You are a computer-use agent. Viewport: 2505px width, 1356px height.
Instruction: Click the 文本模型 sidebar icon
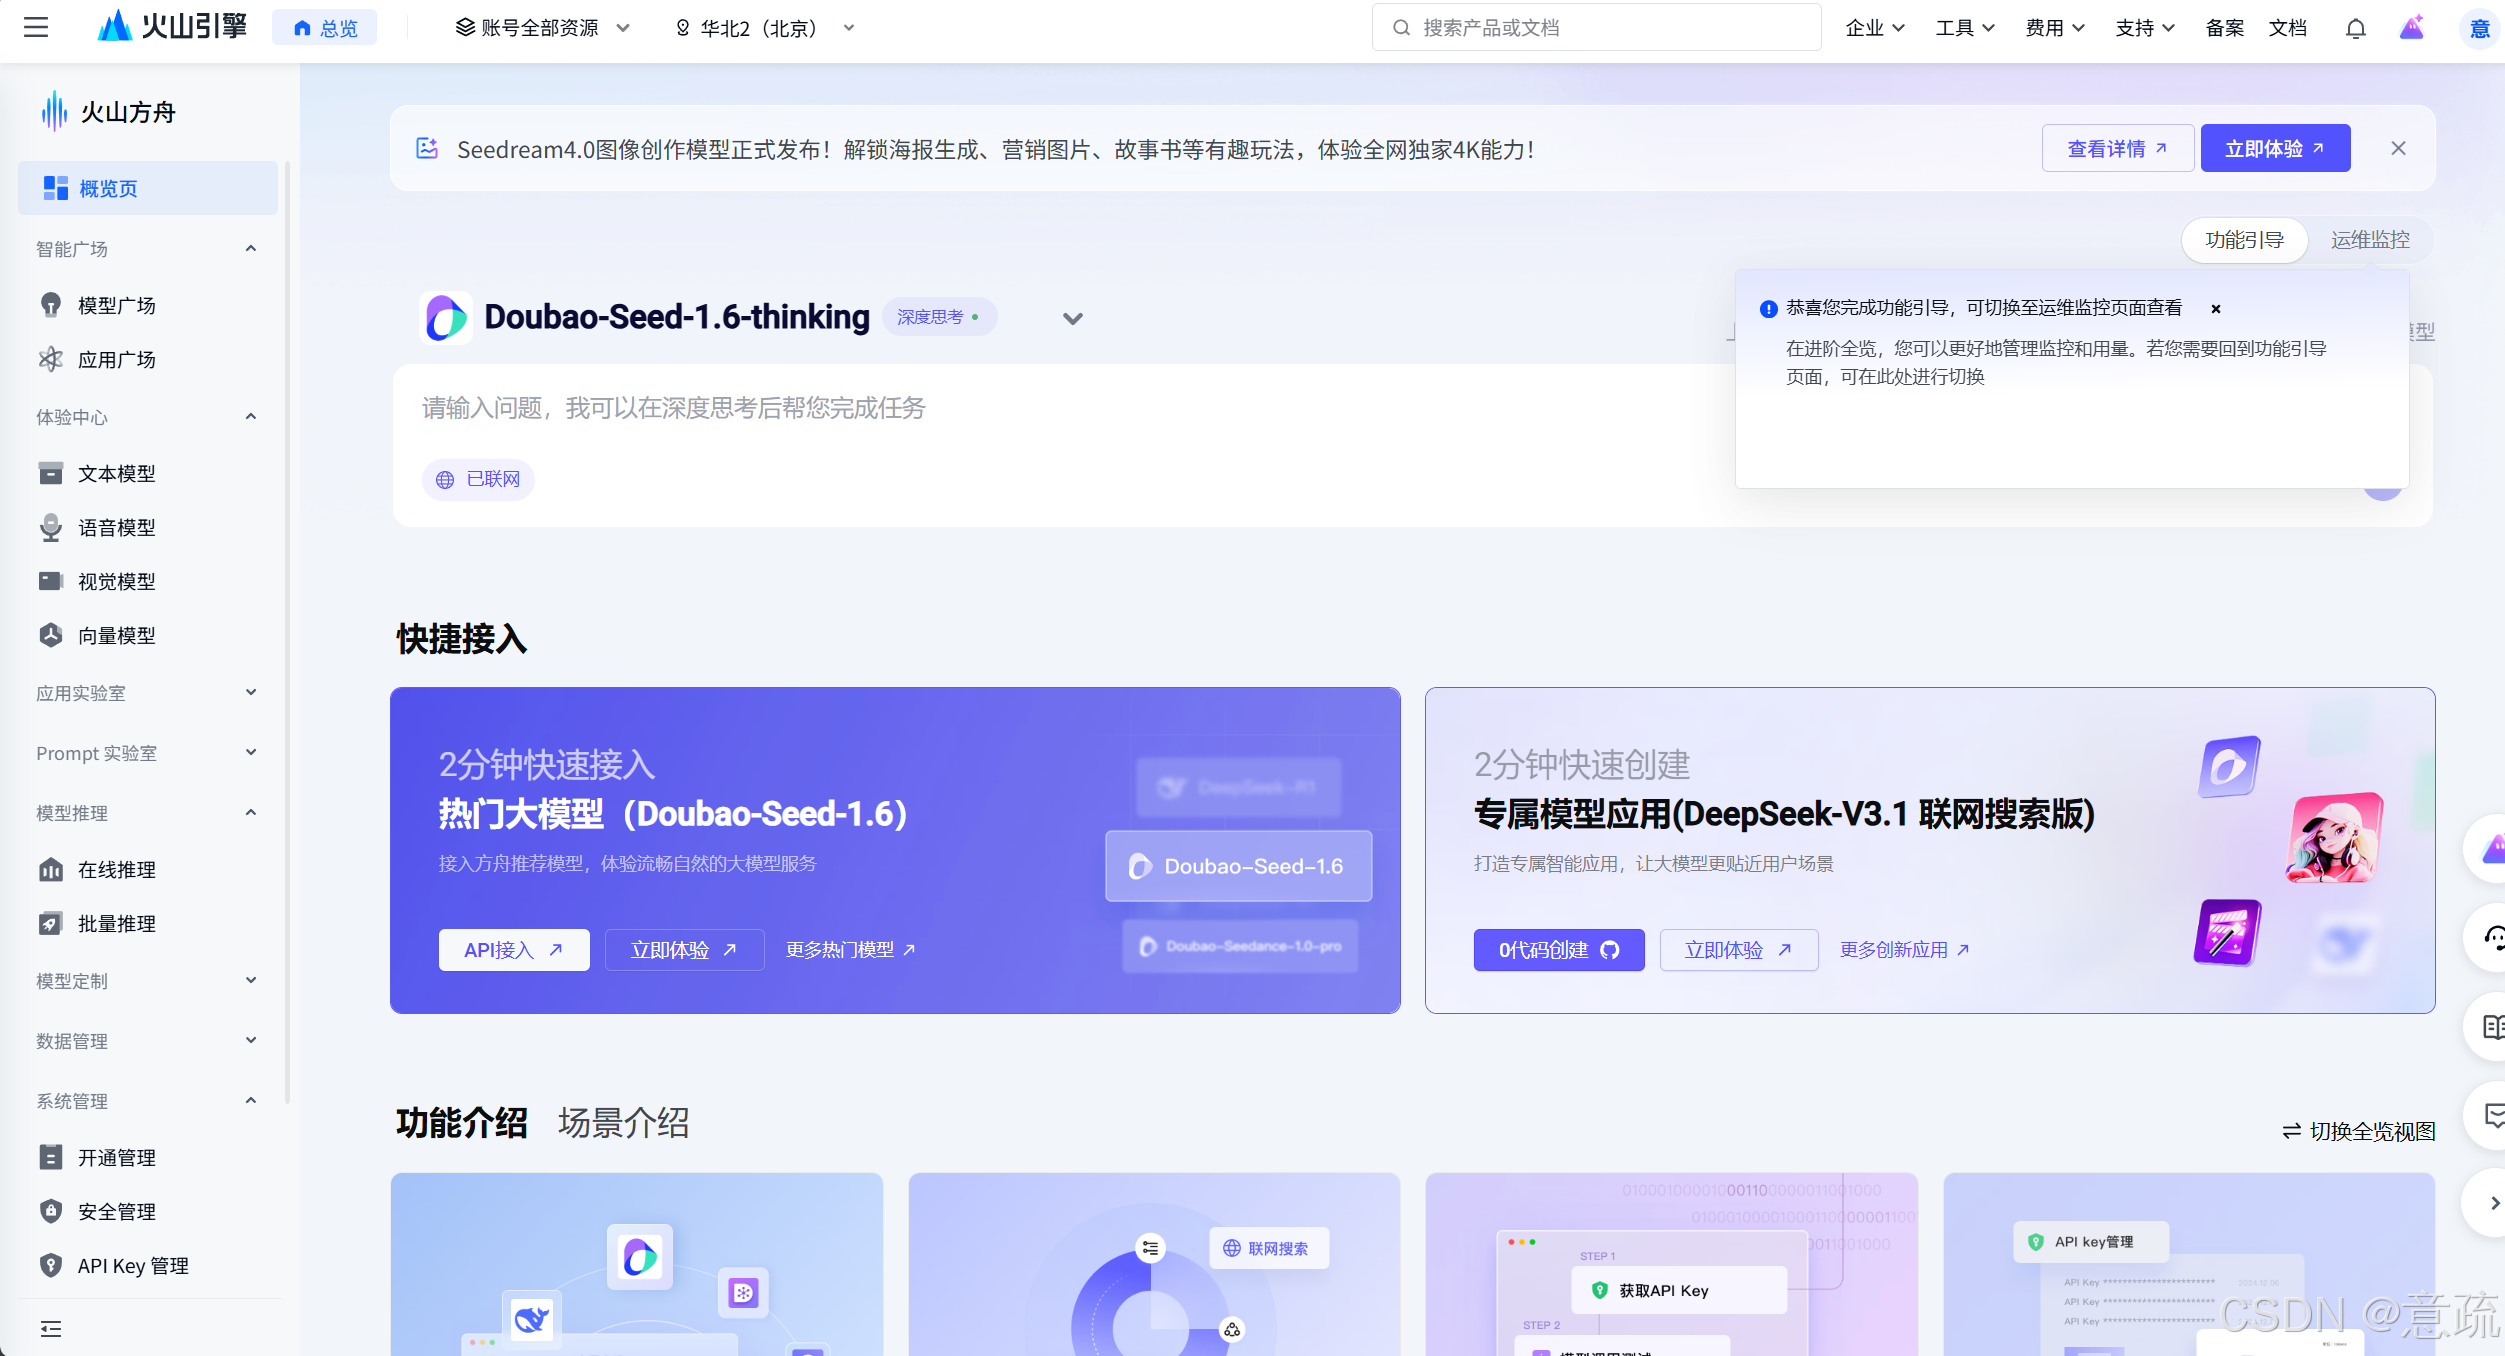coord(50,473)
